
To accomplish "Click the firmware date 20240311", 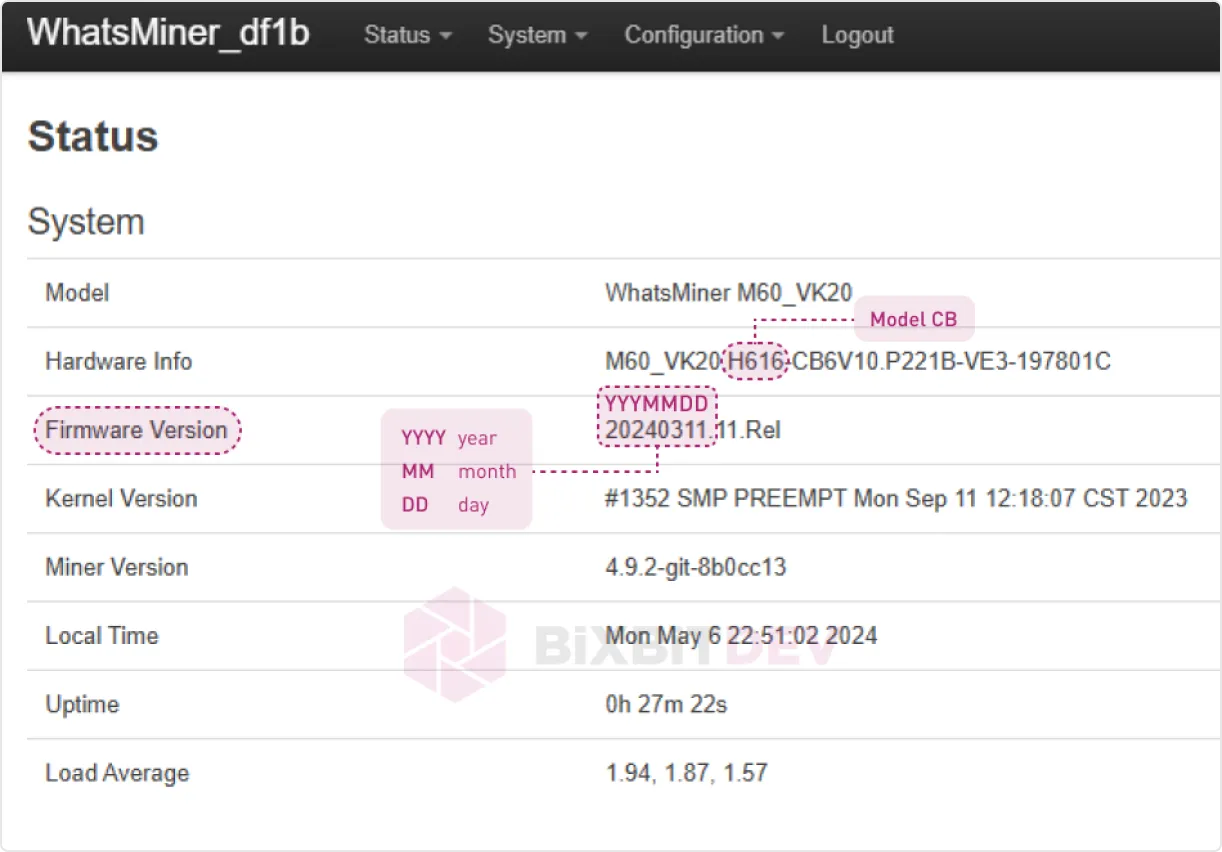I will [658, 431].
